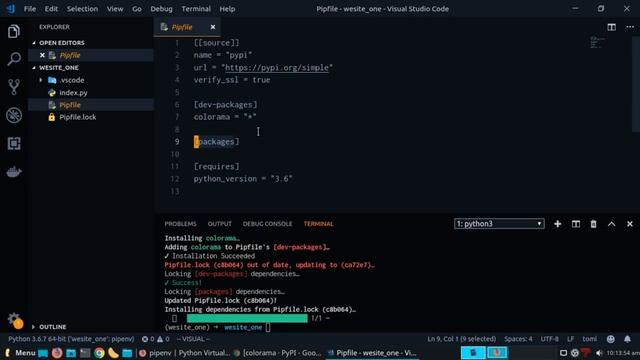Click the editor vertical scrollbar

[636, 84]
